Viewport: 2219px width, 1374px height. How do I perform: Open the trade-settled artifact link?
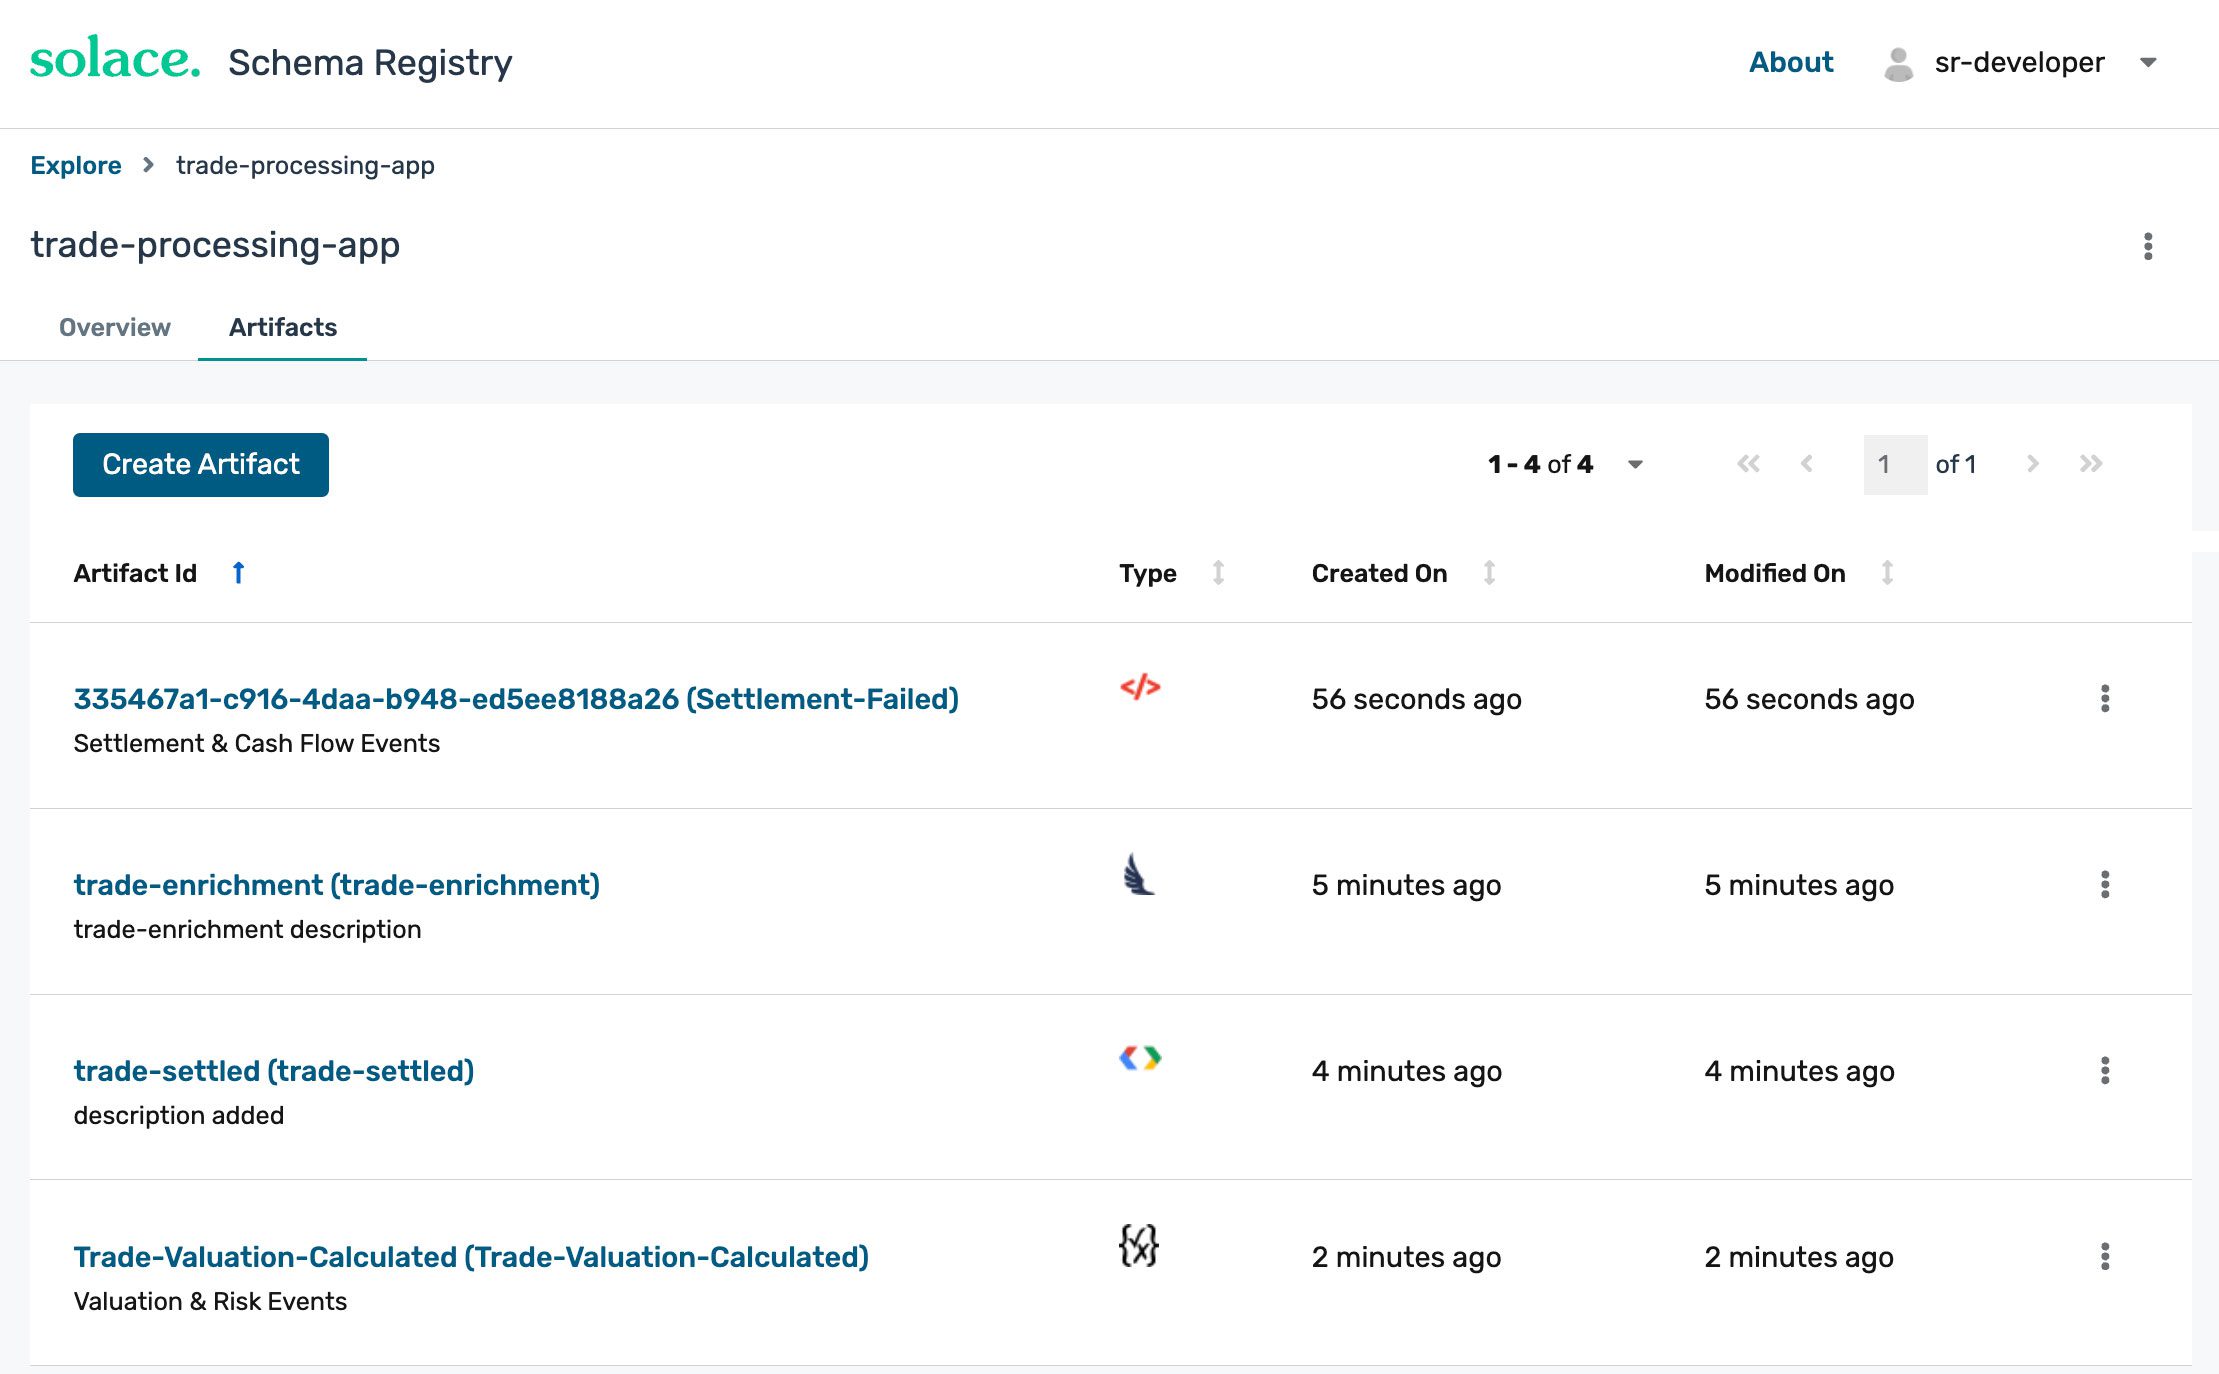coord(274,1071)
